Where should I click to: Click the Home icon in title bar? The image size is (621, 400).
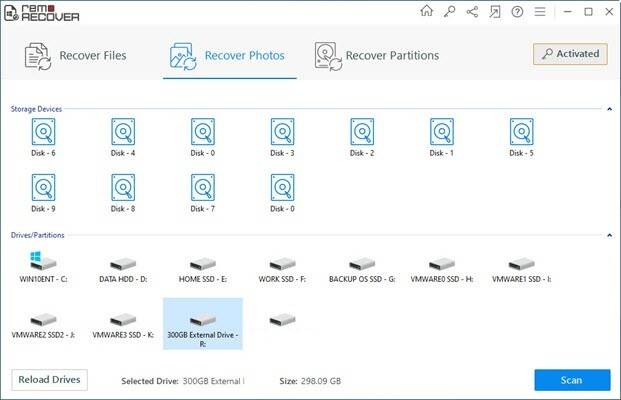[427, 11]
